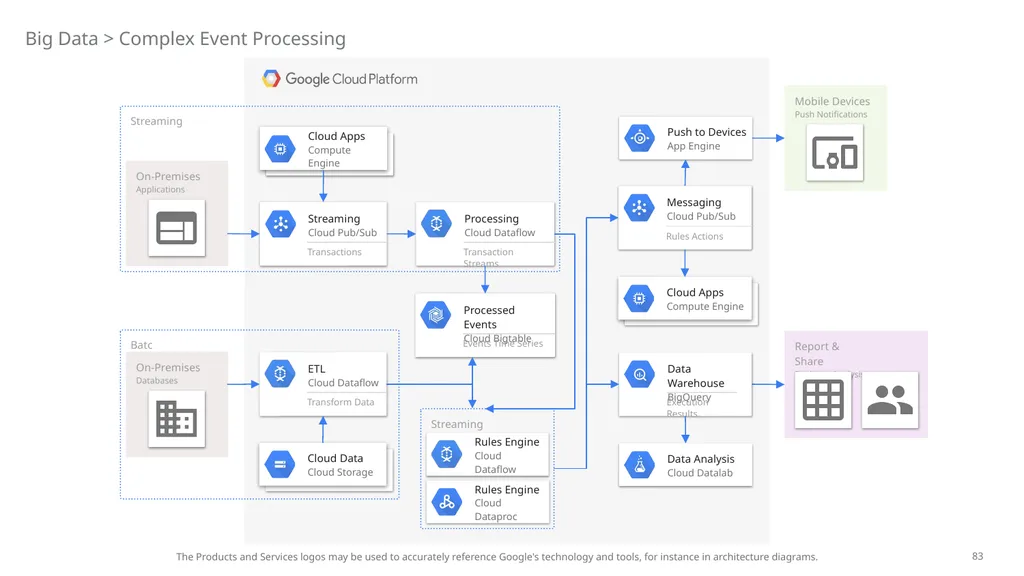Click the App Engine icon in Push to Devices

pyautogui.click(x=639, y=138)
